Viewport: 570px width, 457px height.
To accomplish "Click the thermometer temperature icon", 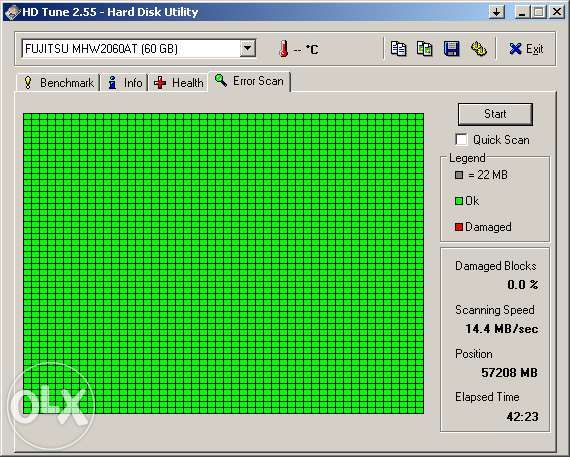I will (284, 49).
